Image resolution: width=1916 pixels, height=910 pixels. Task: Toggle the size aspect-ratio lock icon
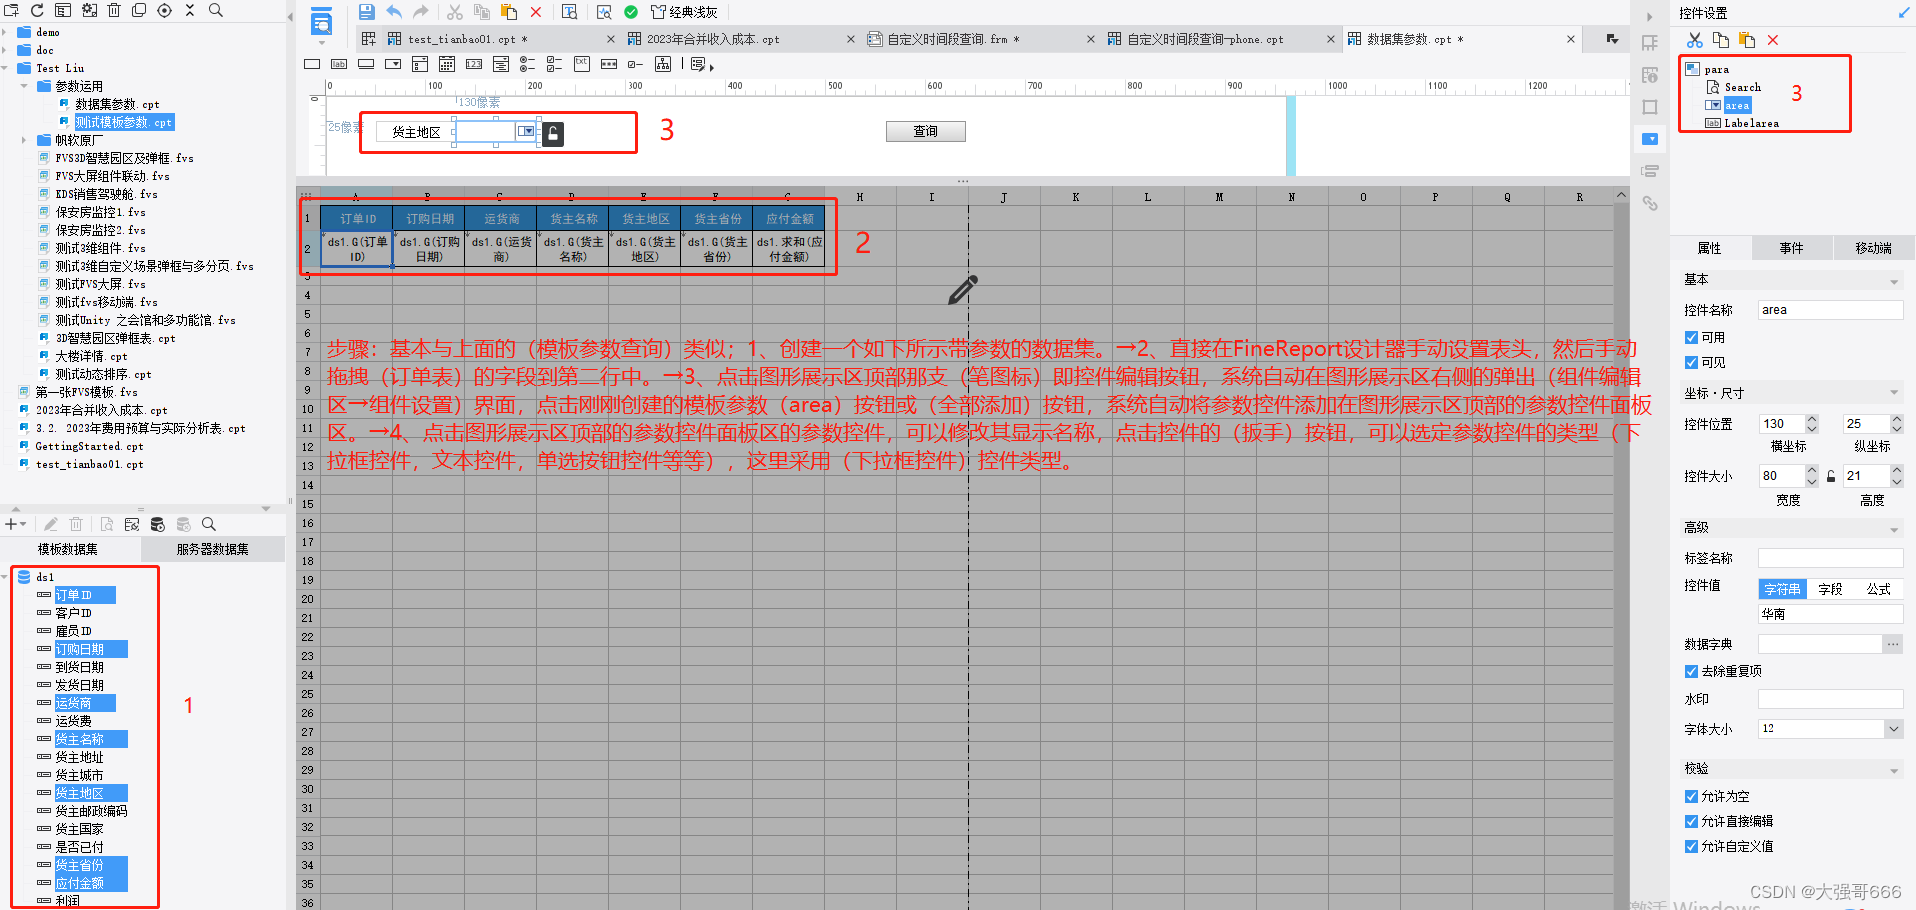[x=1831, y=477]
